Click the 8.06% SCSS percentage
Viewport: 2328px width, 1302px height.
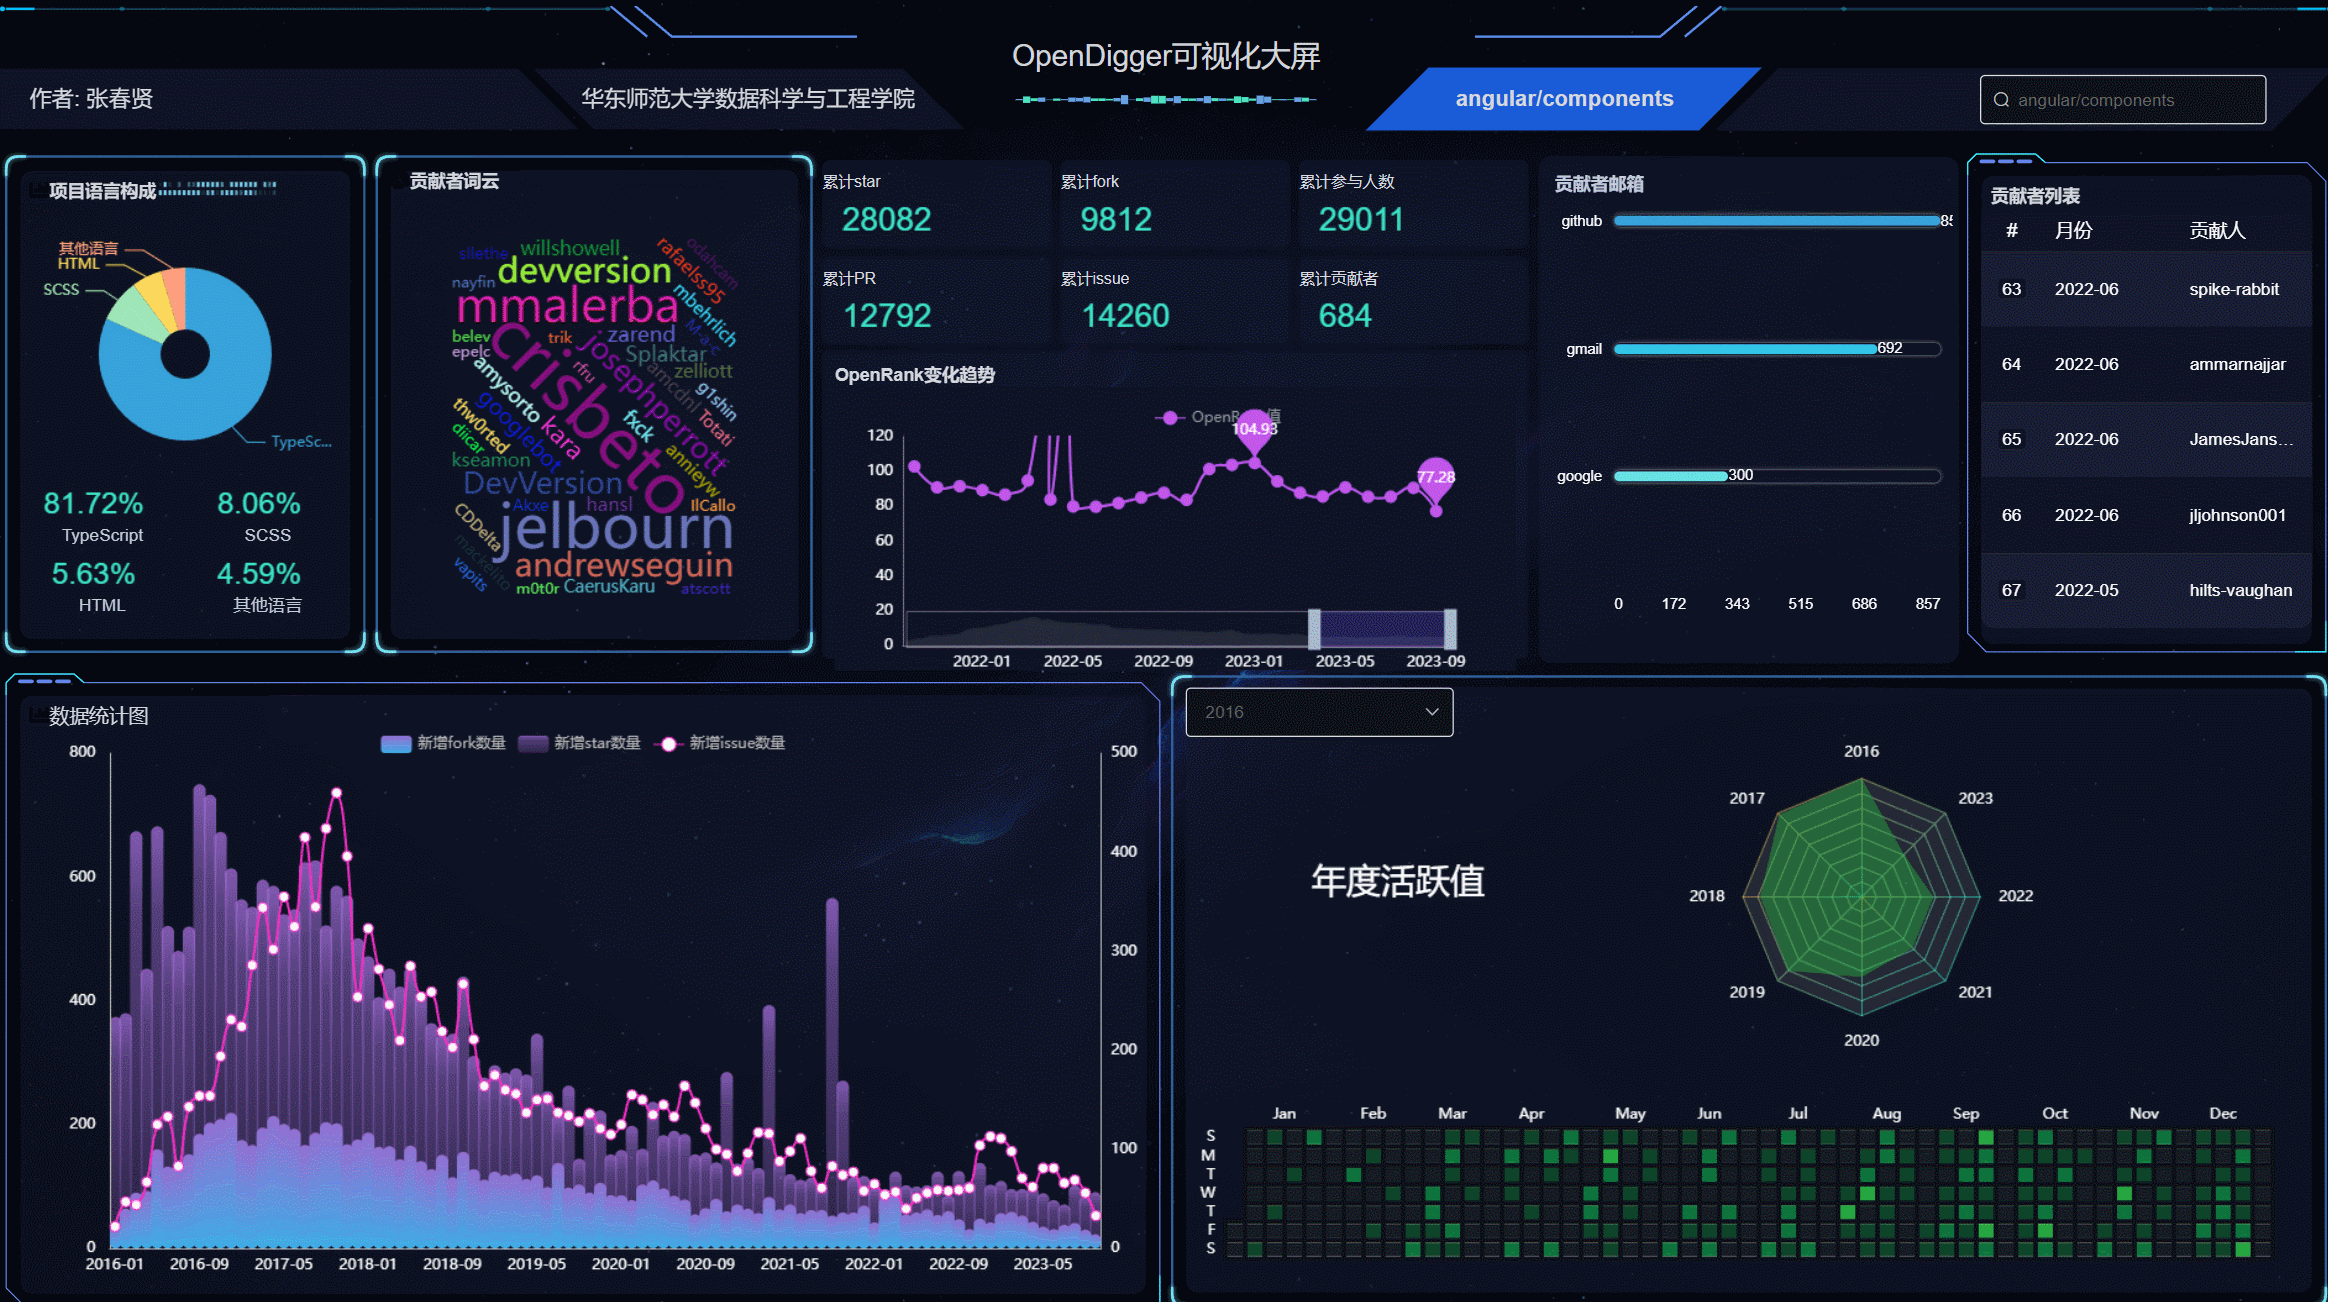point(259,503)
